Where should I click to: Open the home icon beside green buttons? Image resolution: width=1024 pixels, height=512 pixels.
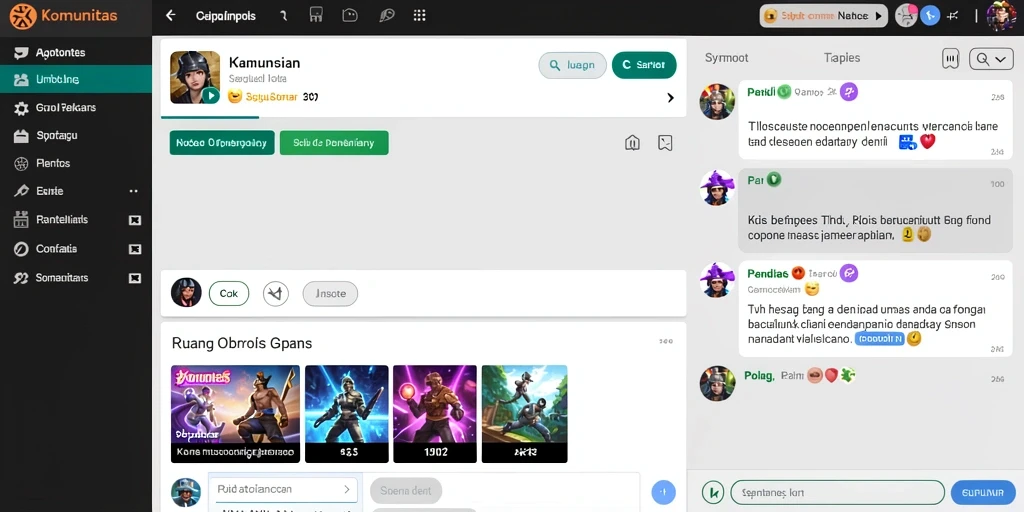(x=632, y=142)
